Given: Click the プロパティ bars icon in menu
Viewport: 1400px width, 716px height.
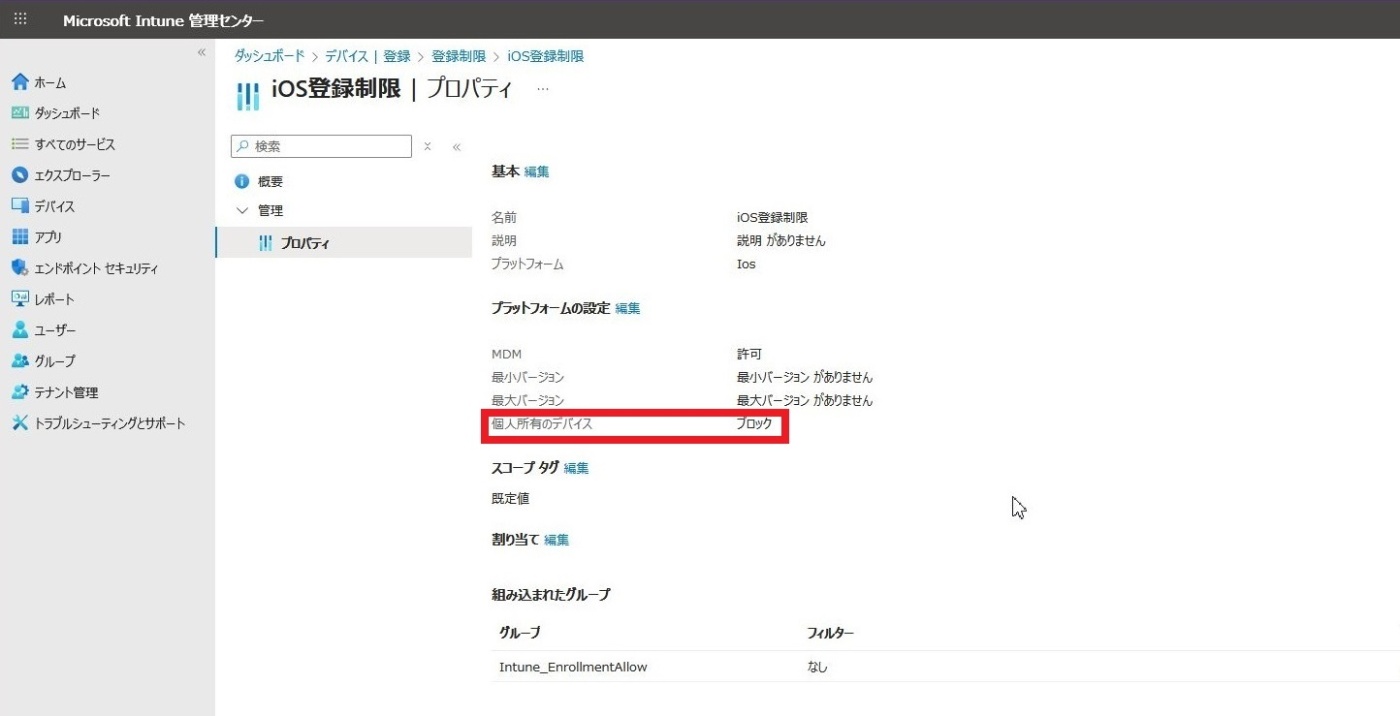Looking at the screenshot, I should [265, 243].
